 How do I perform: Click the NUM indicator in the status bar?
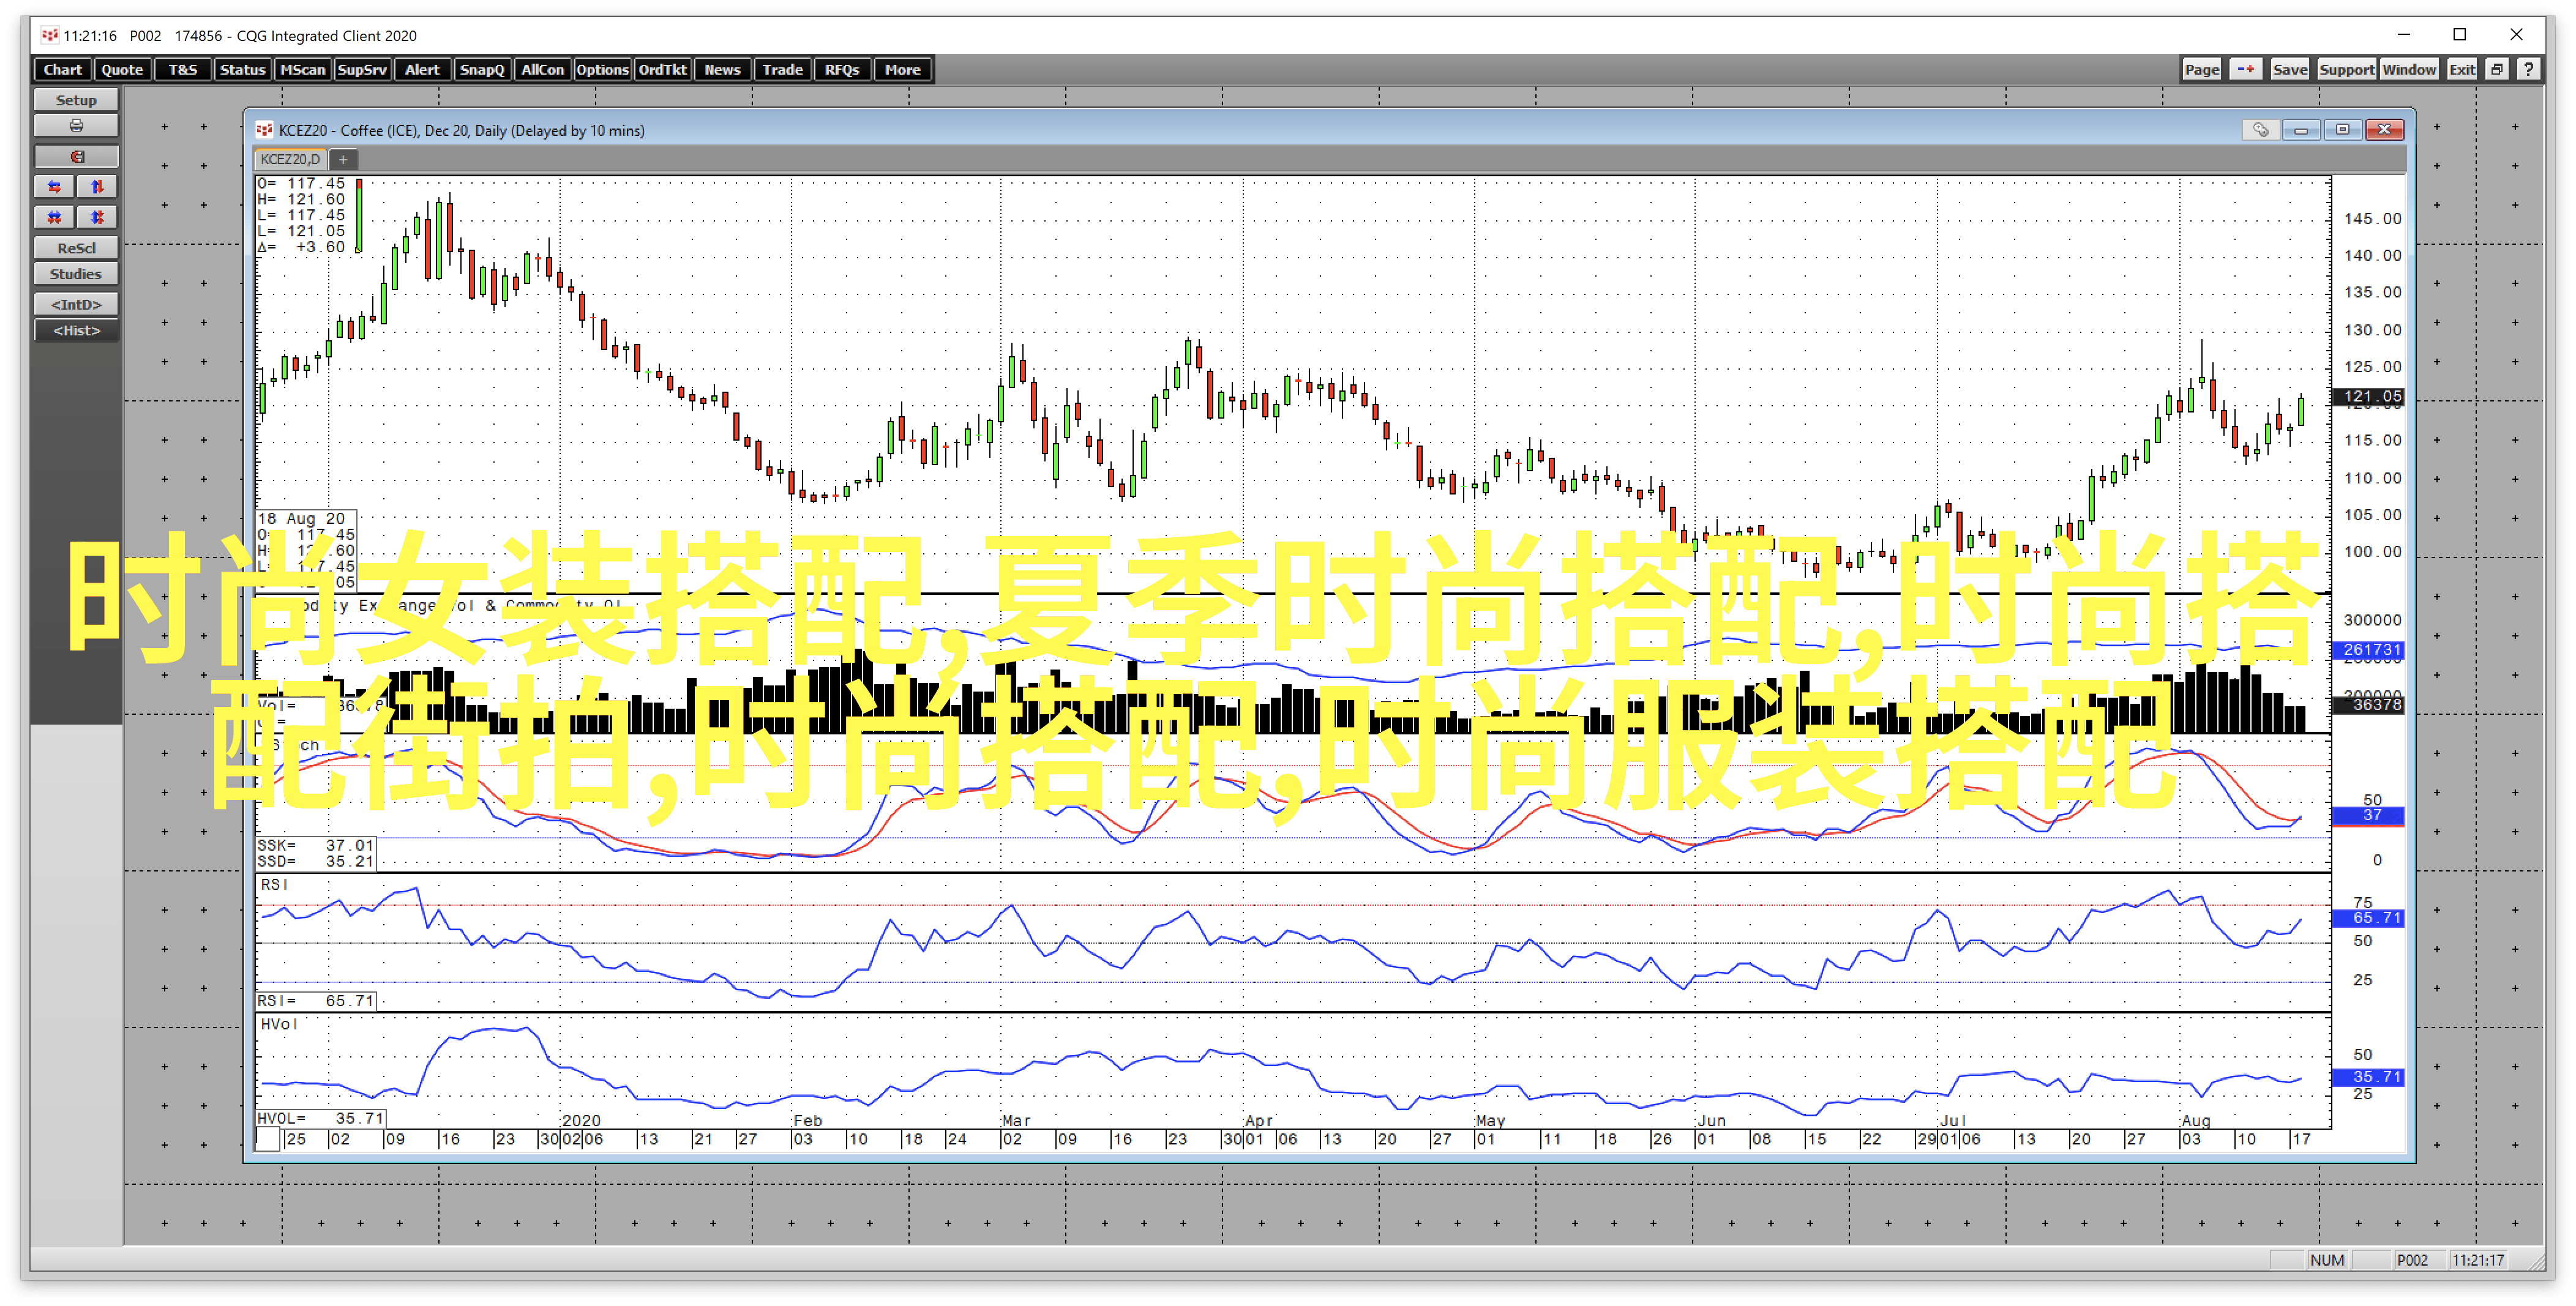tap(2328, 1260)
